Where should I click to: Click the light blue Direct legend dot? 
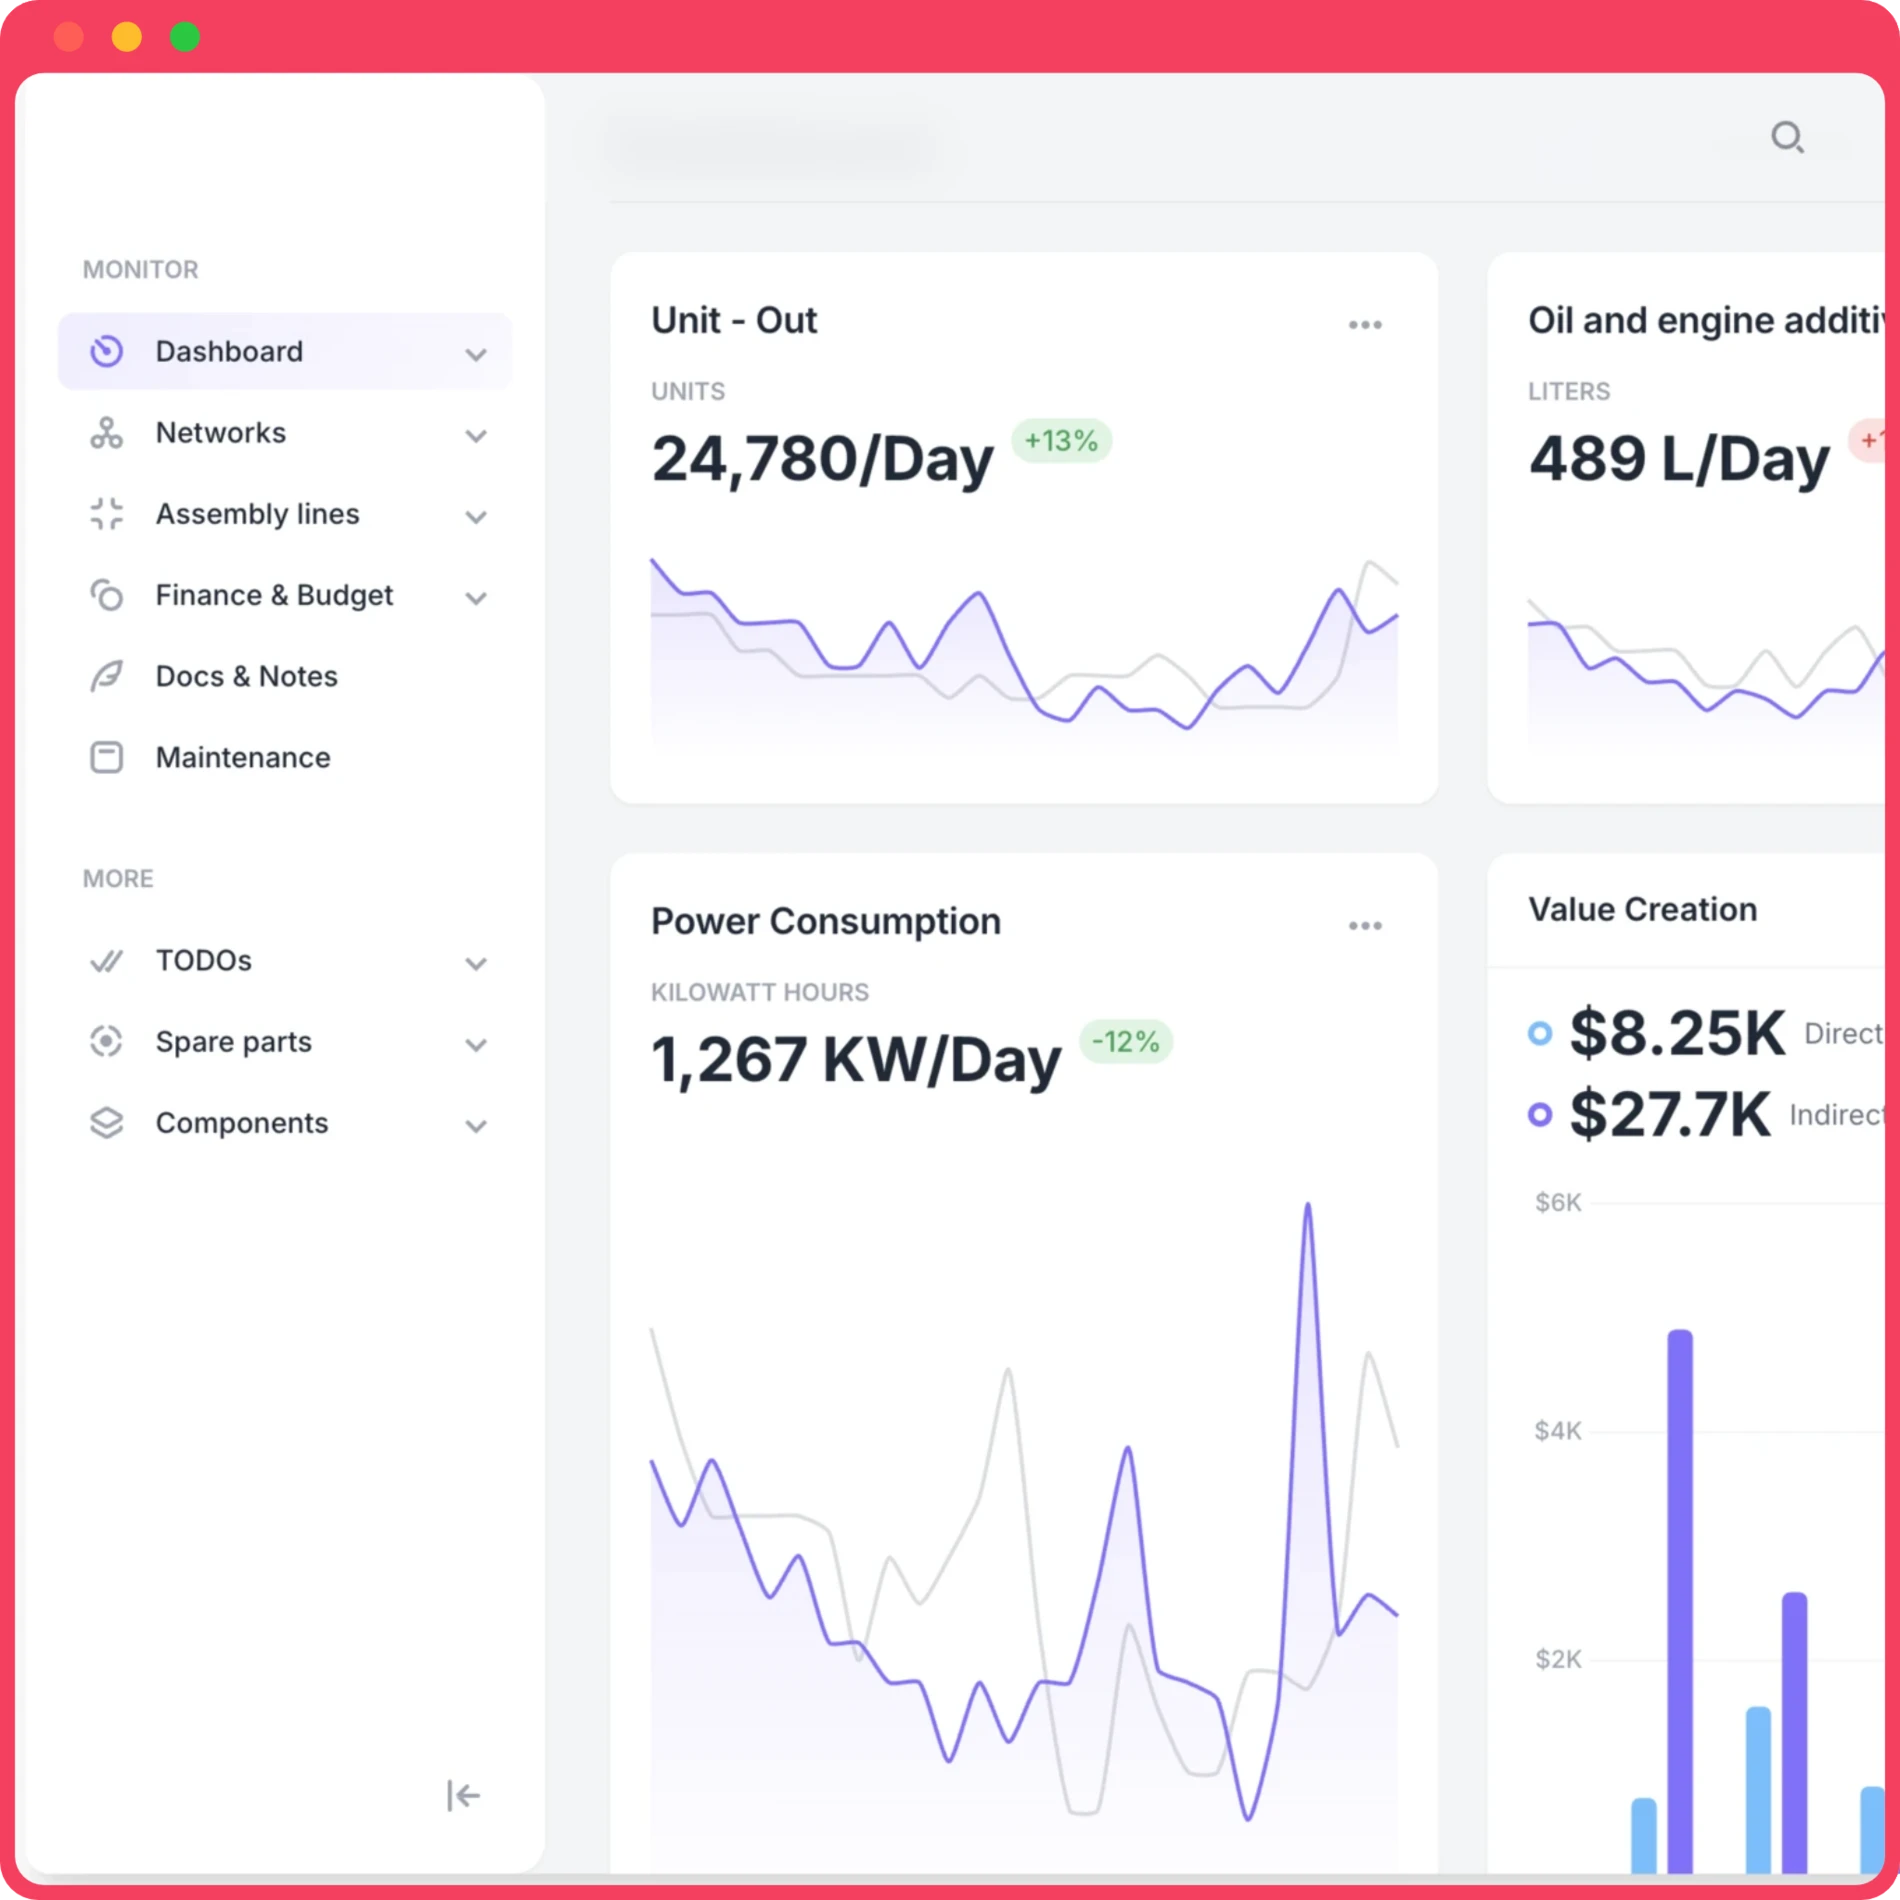tap(1540, 1033)
